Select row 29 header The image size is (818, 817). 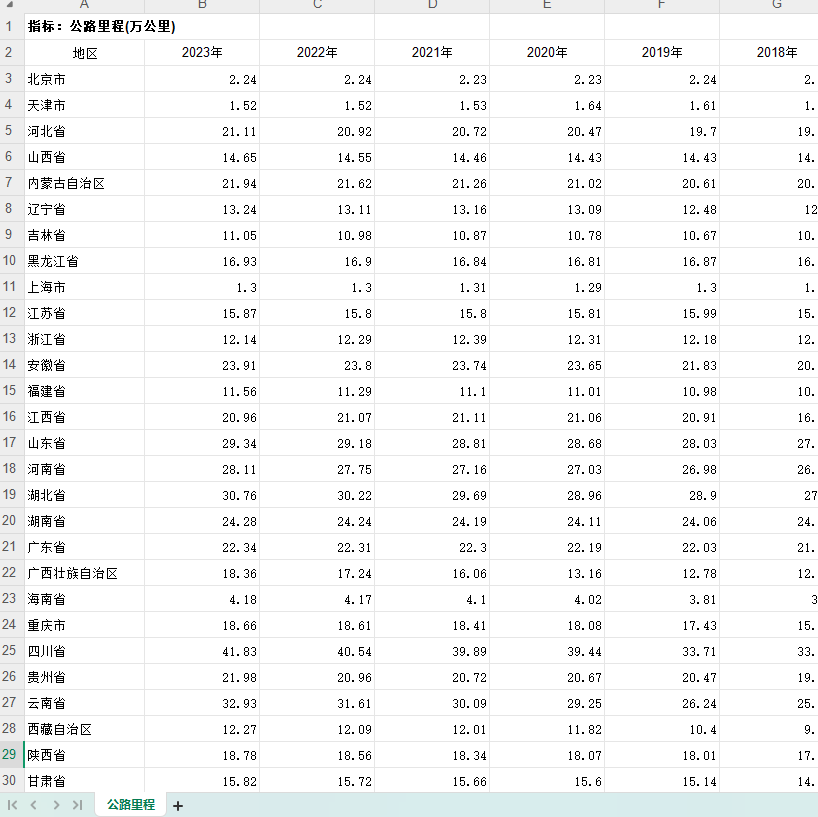pyautogui.click(x=11, y=754)
